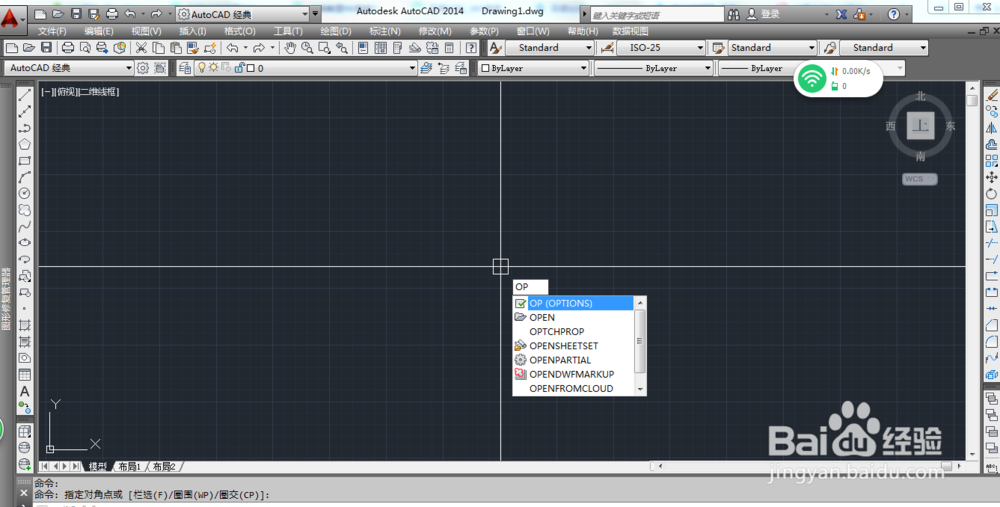Select the Rectangle draw tool

coord(25,161)
